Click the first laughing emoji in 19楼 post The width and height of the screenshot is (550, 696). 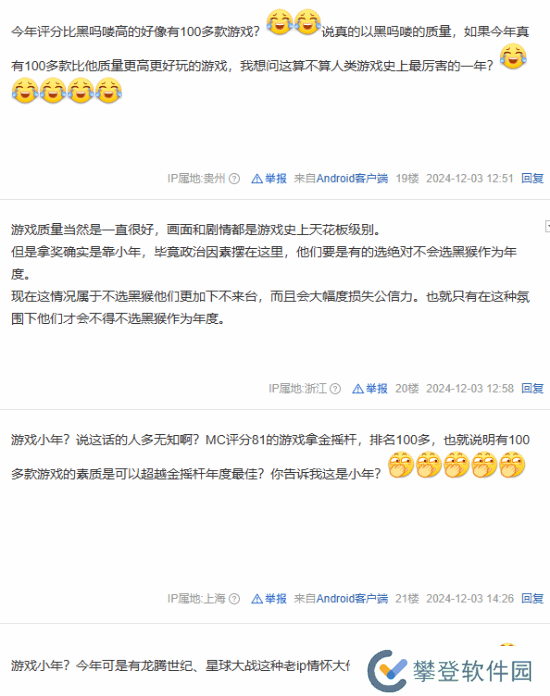(280, 22)
